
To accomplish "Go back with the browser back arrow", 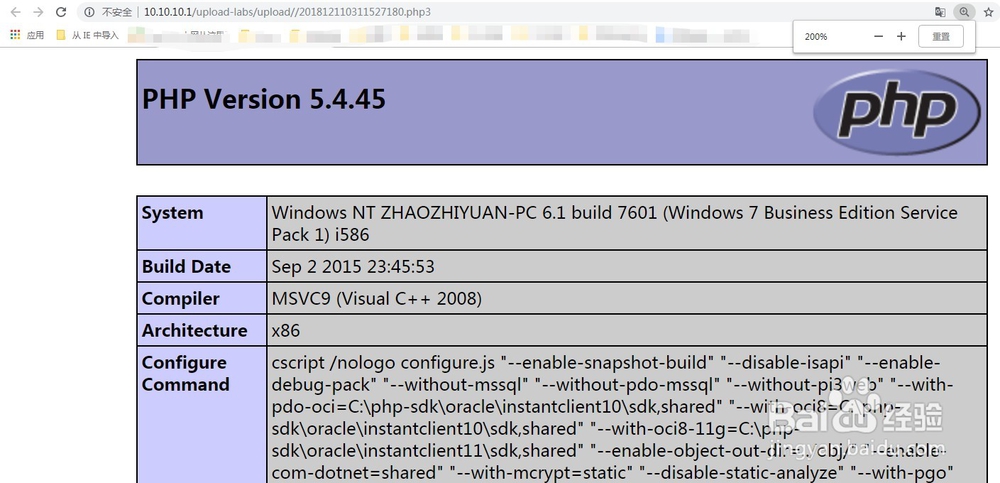I will tap(15, 11).
